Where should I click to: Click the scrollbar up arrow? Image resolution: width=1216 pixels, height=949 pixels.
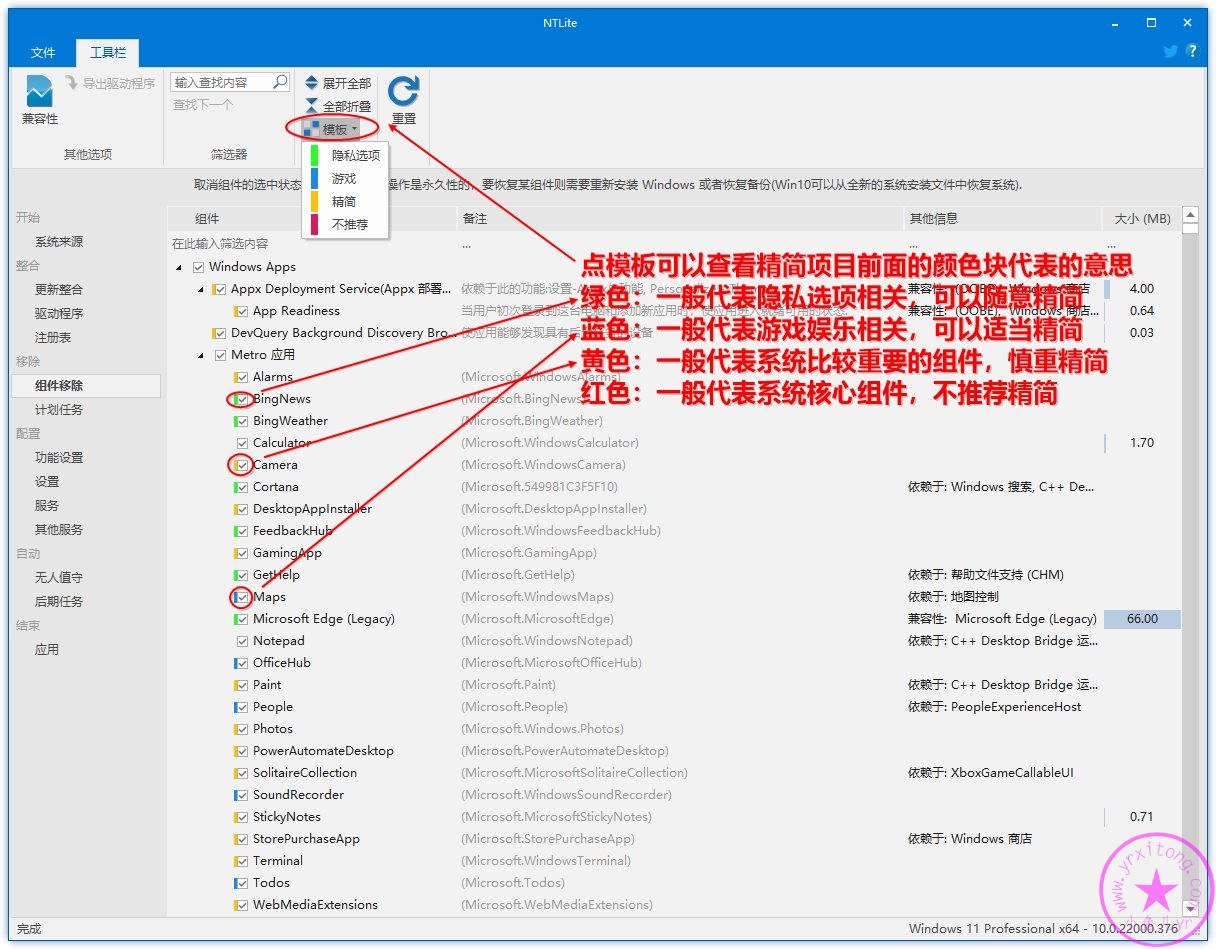(x=1190, y=214)
